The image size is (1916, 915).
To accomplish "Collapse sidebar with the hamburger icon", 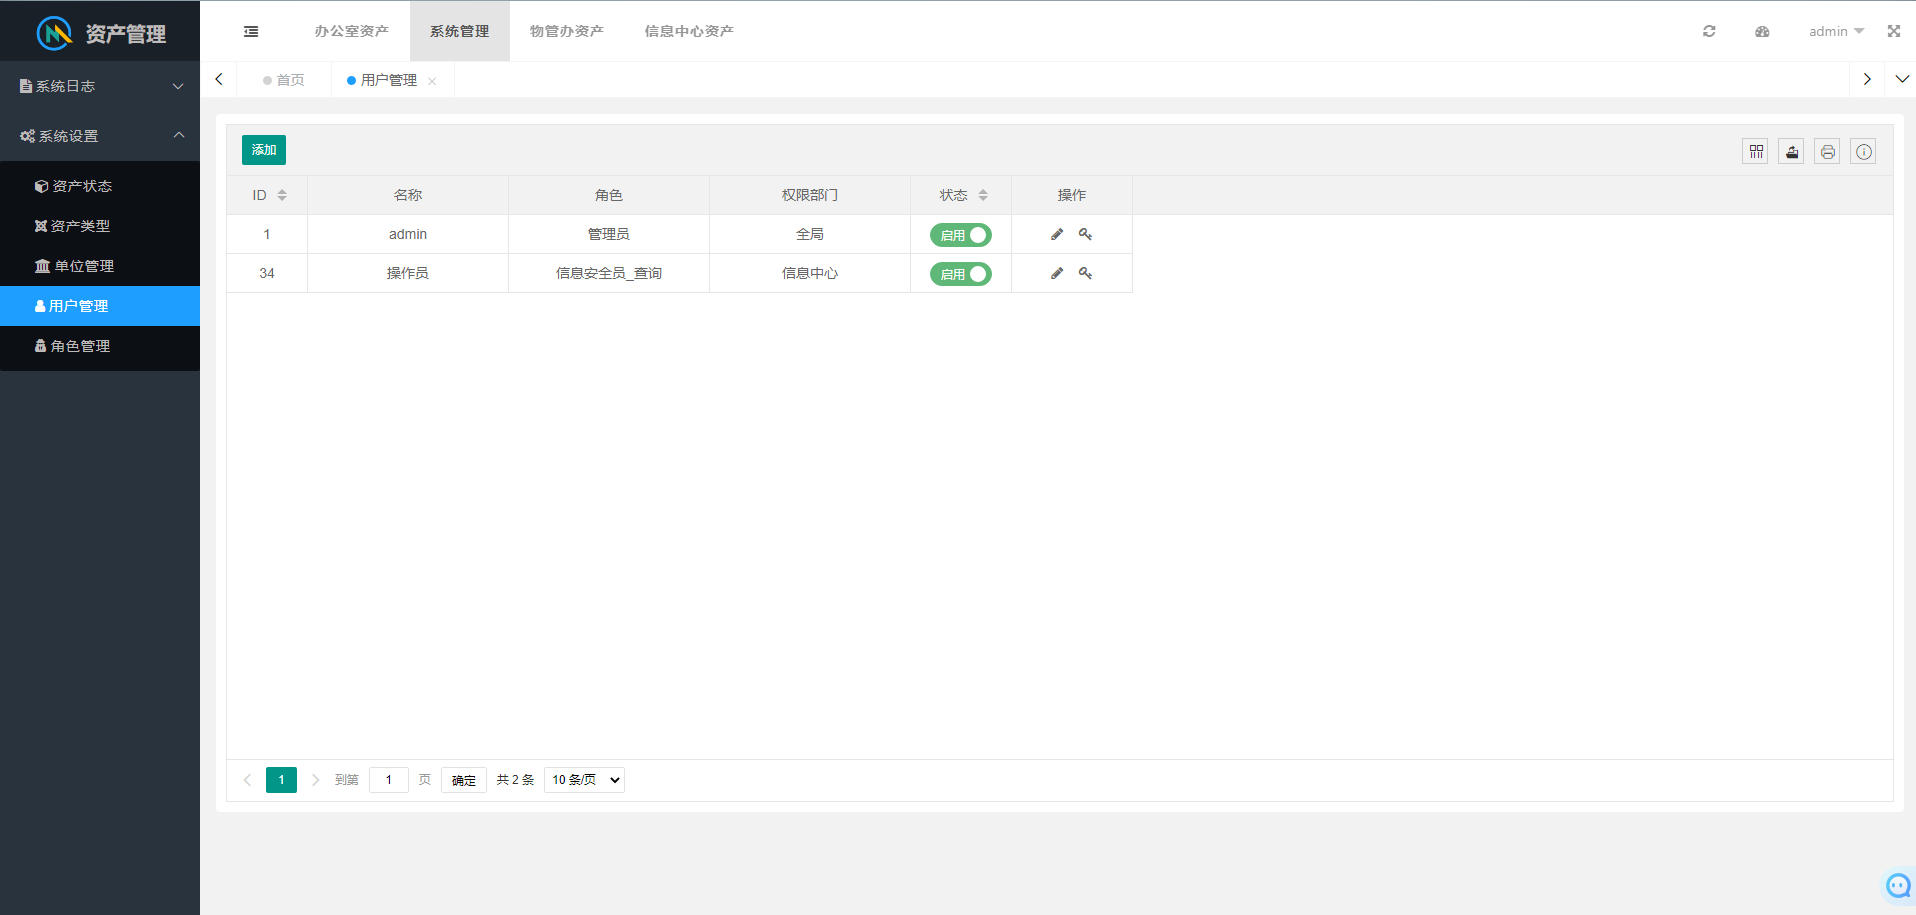I will (251, 31).
